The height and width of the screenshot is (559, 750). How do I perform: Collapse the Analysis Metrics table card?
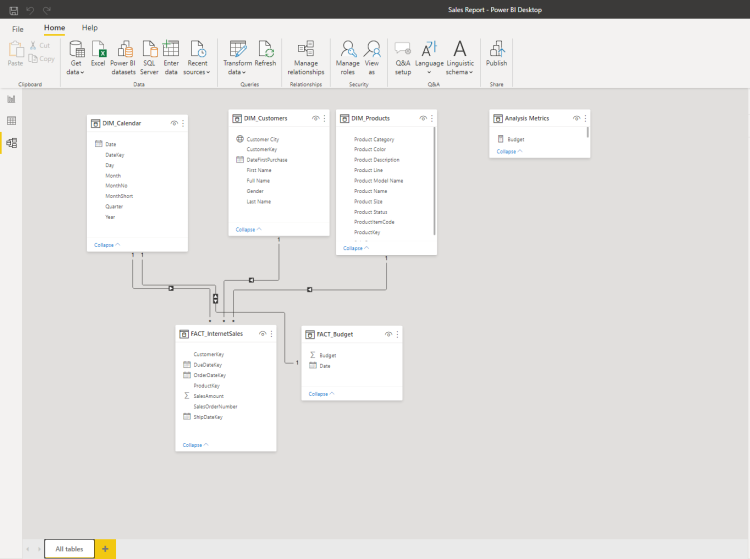tap(509, 152)
